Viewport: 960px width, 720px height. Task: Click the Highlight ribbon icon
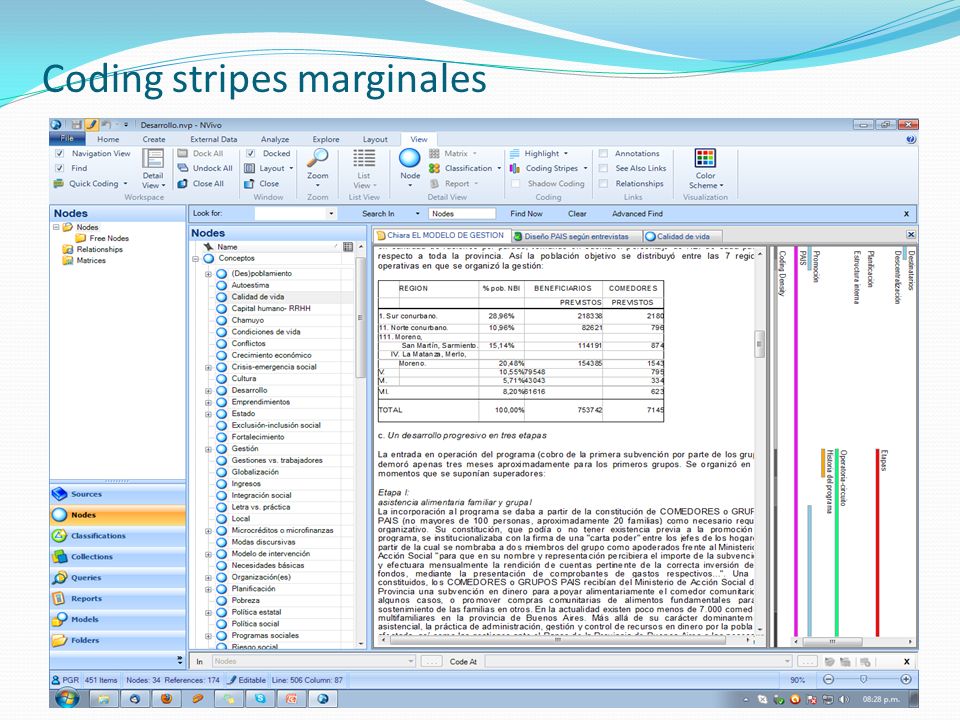[515, 153]
